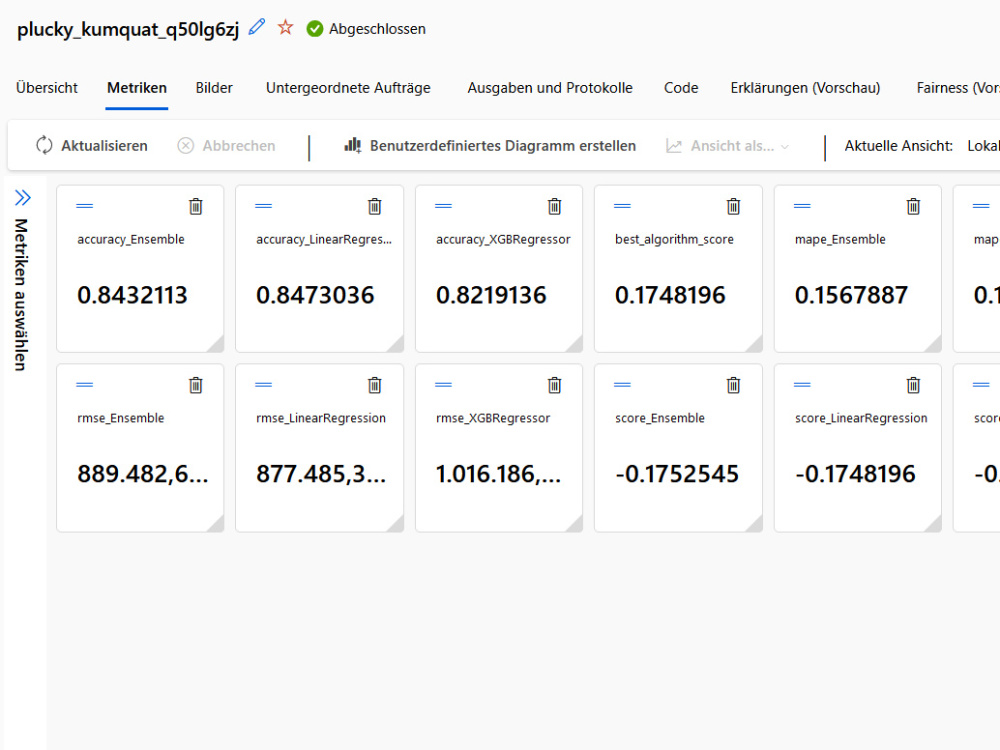Click the Aktualisieren refresh button

click(92, 145)
